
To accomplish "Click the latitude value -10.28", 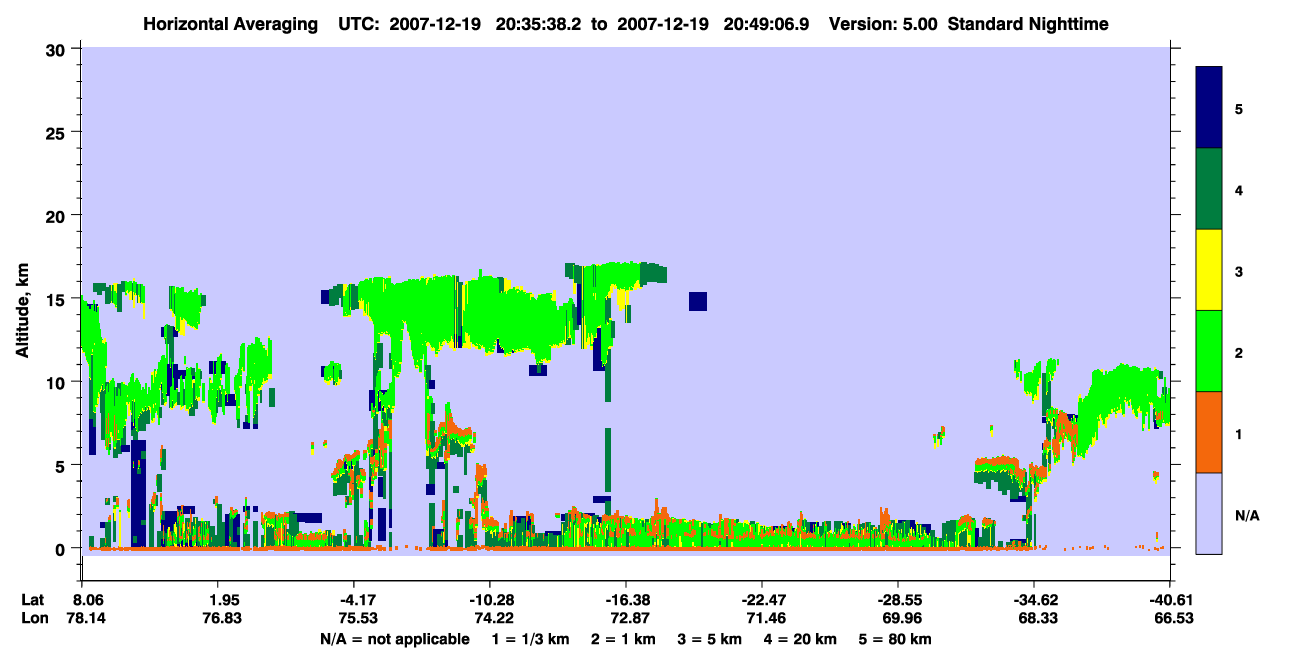I will pos(491,600).
